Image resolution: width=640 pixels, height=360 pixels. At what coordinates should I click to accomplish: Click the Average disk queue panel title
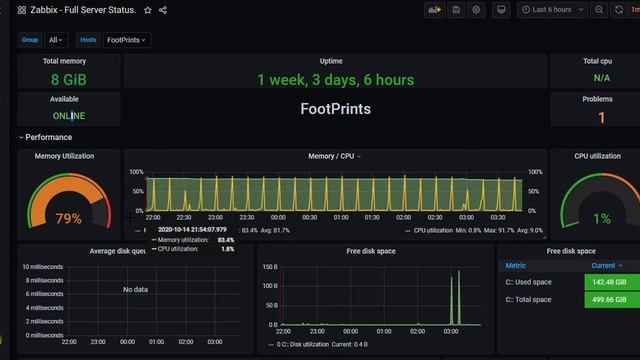click(x=118, y=251)
